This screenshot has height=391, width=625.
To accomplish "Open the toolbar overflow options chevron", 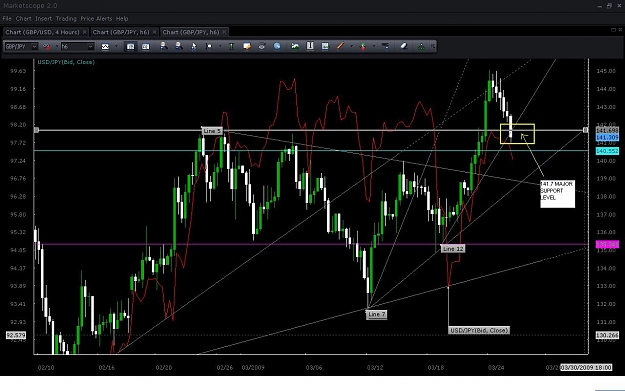I will pos(433,46).
